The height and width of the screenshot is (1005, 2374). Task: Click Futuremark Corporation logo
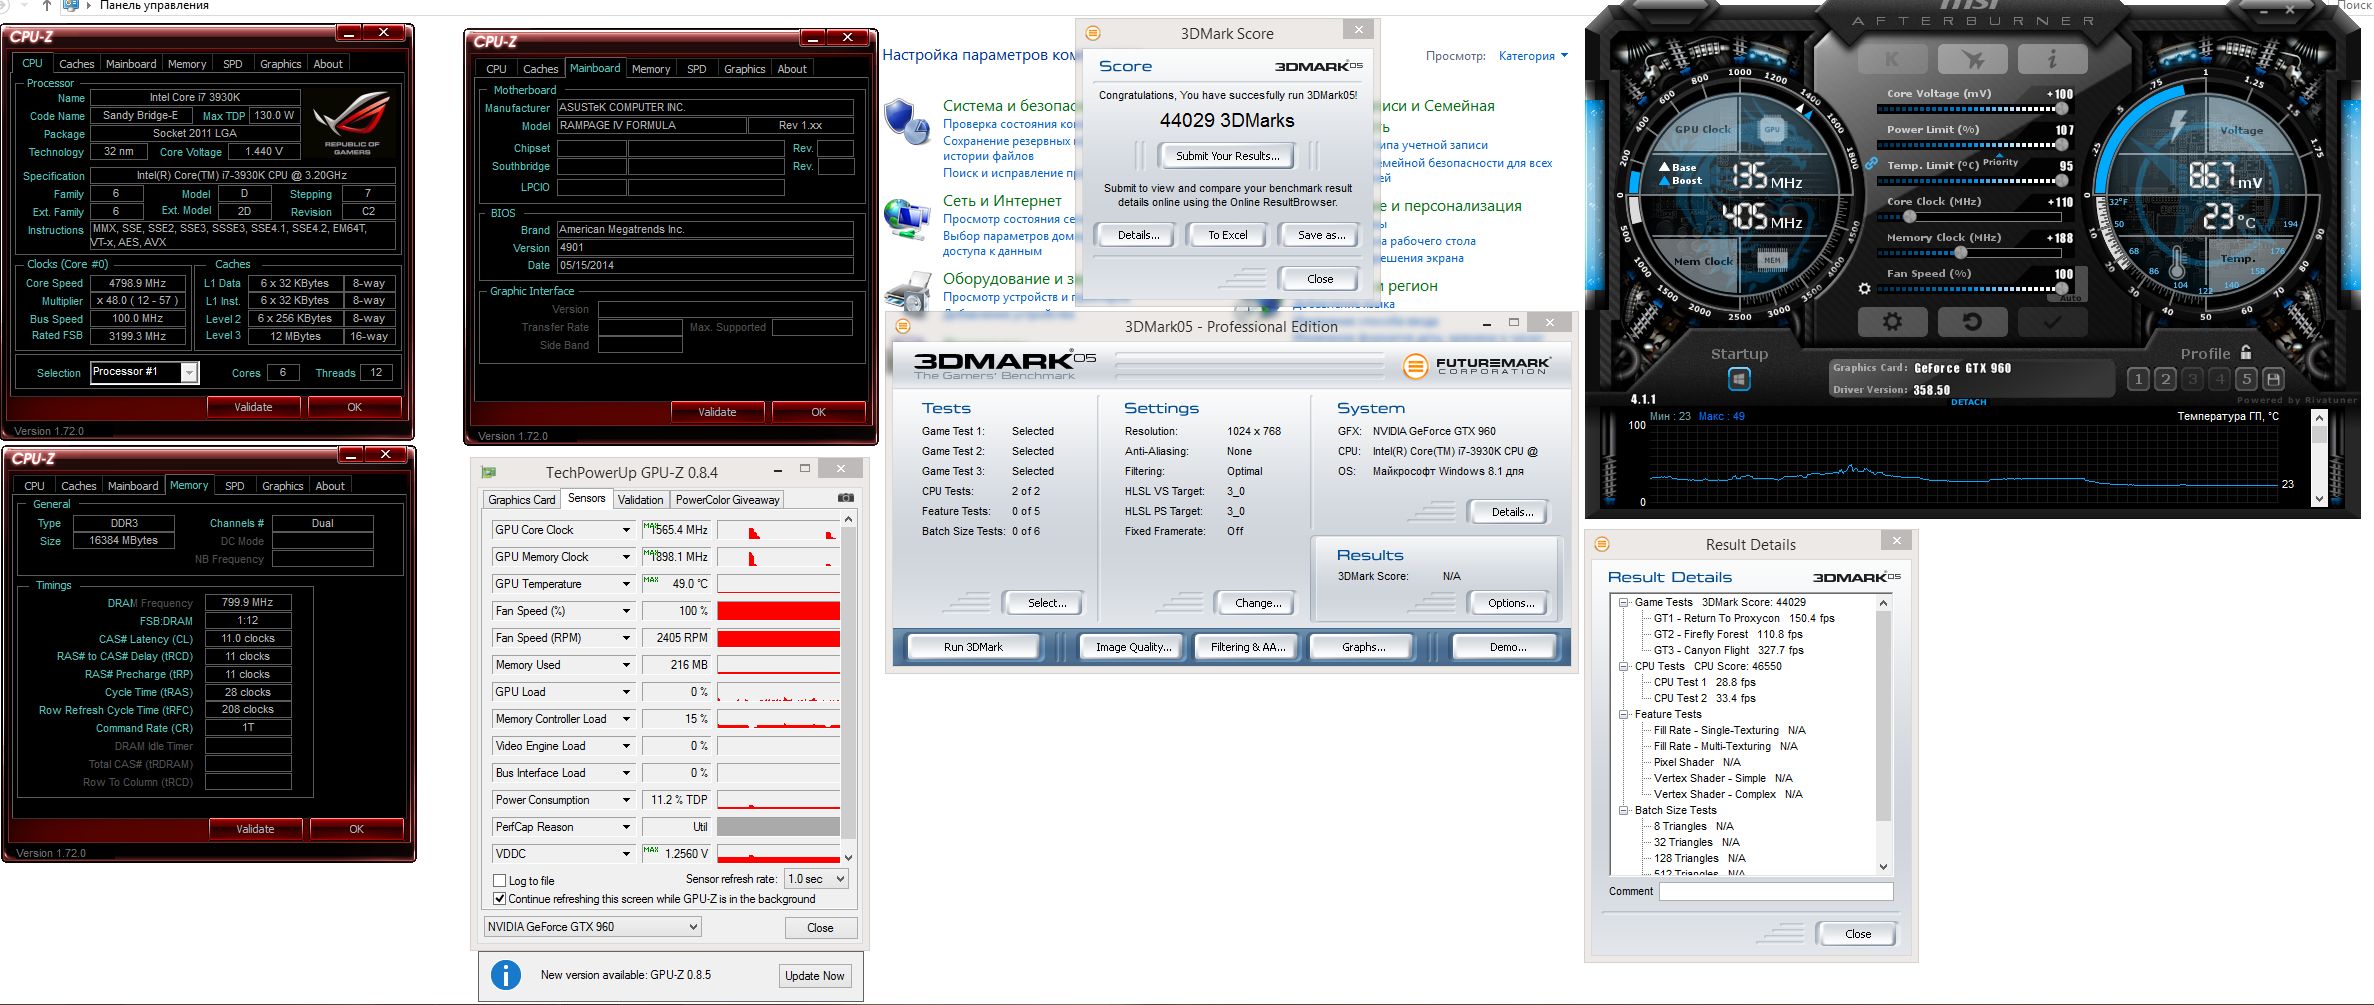coord(1477,365)
